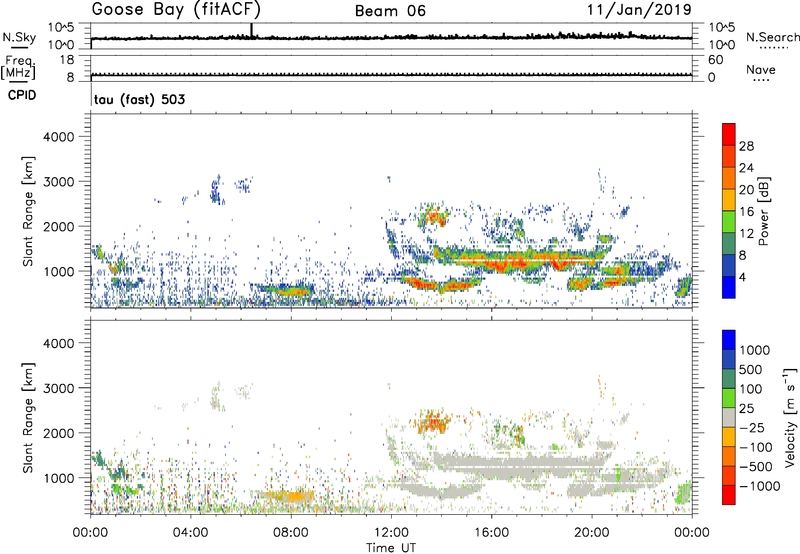The image size is (800, 554).
Task: Click the blue bottom of the Power color bar
Action: point(729,289)
